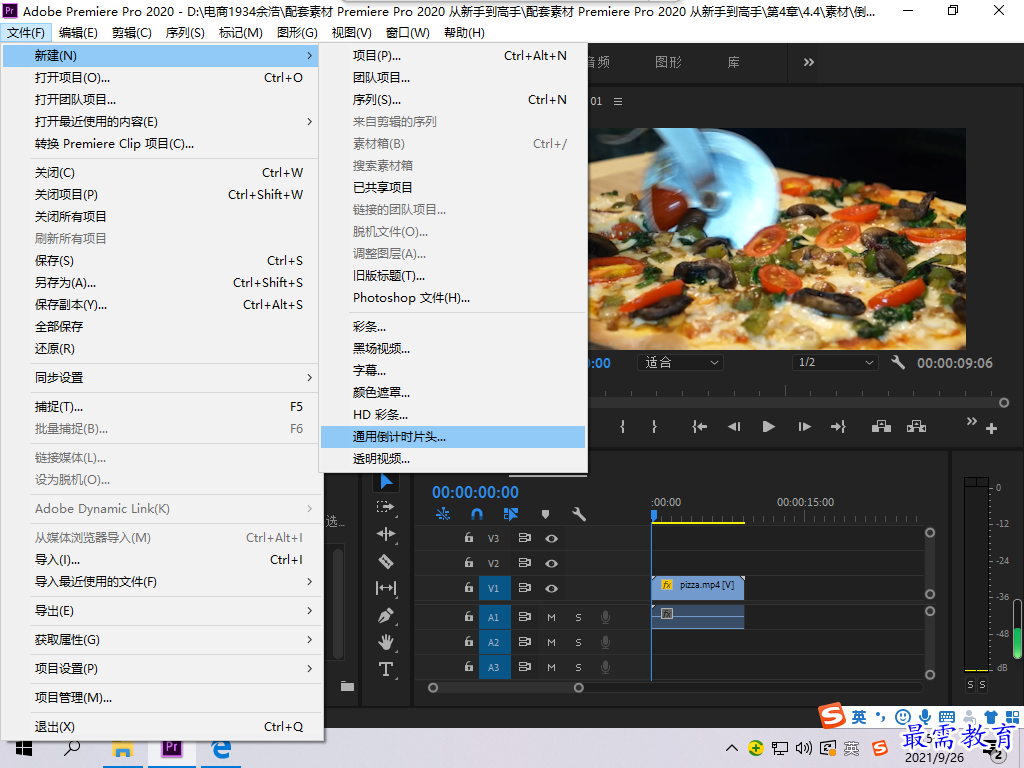Toggle V3 track output eye
The height and width of the screenshot is (768, 1024).
coord(551,538)
